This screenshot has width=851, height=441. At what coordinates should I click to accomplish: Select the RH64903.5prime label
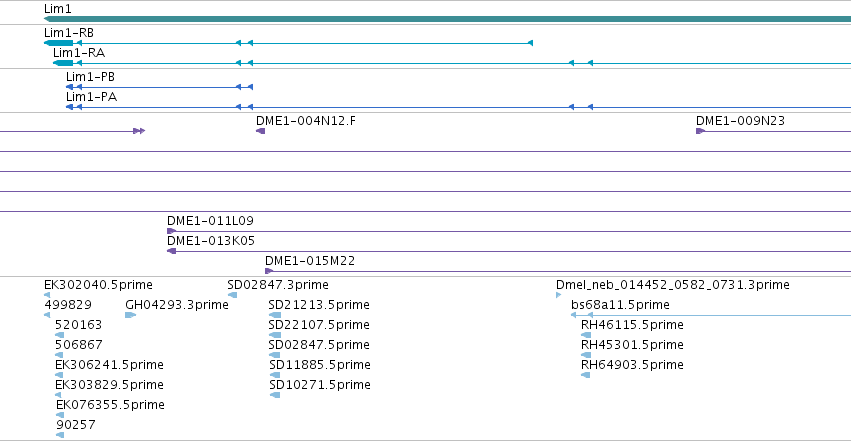pyautogui.click(x=632, y=365)
